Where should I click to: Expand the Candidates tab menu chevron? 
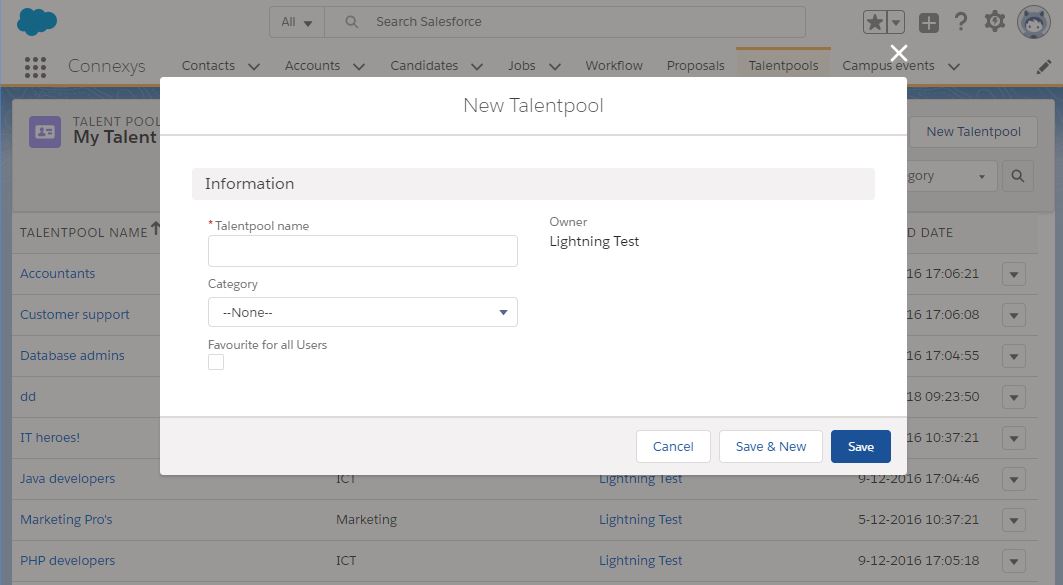pyautogui.click(x=477, y=66)
